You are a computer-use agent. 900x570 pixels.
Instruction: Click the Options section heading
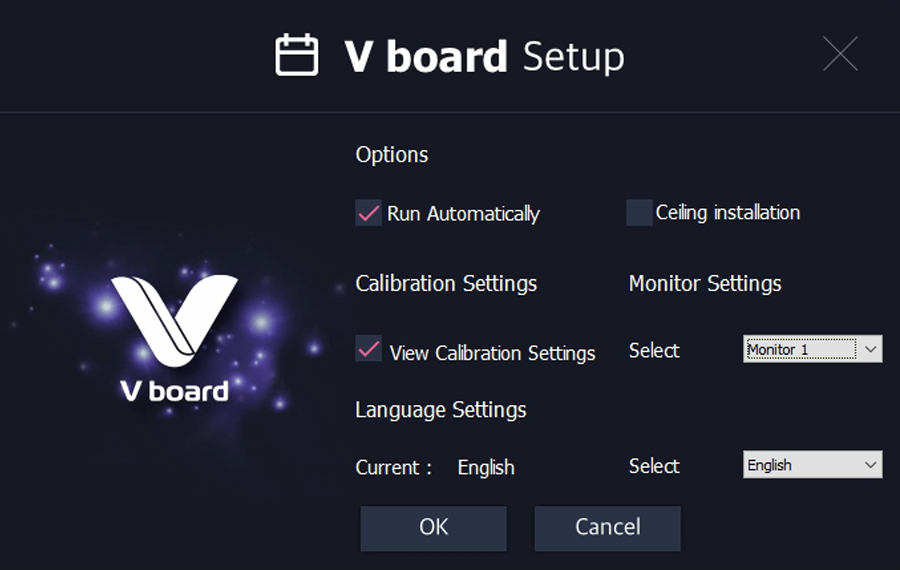392,155
